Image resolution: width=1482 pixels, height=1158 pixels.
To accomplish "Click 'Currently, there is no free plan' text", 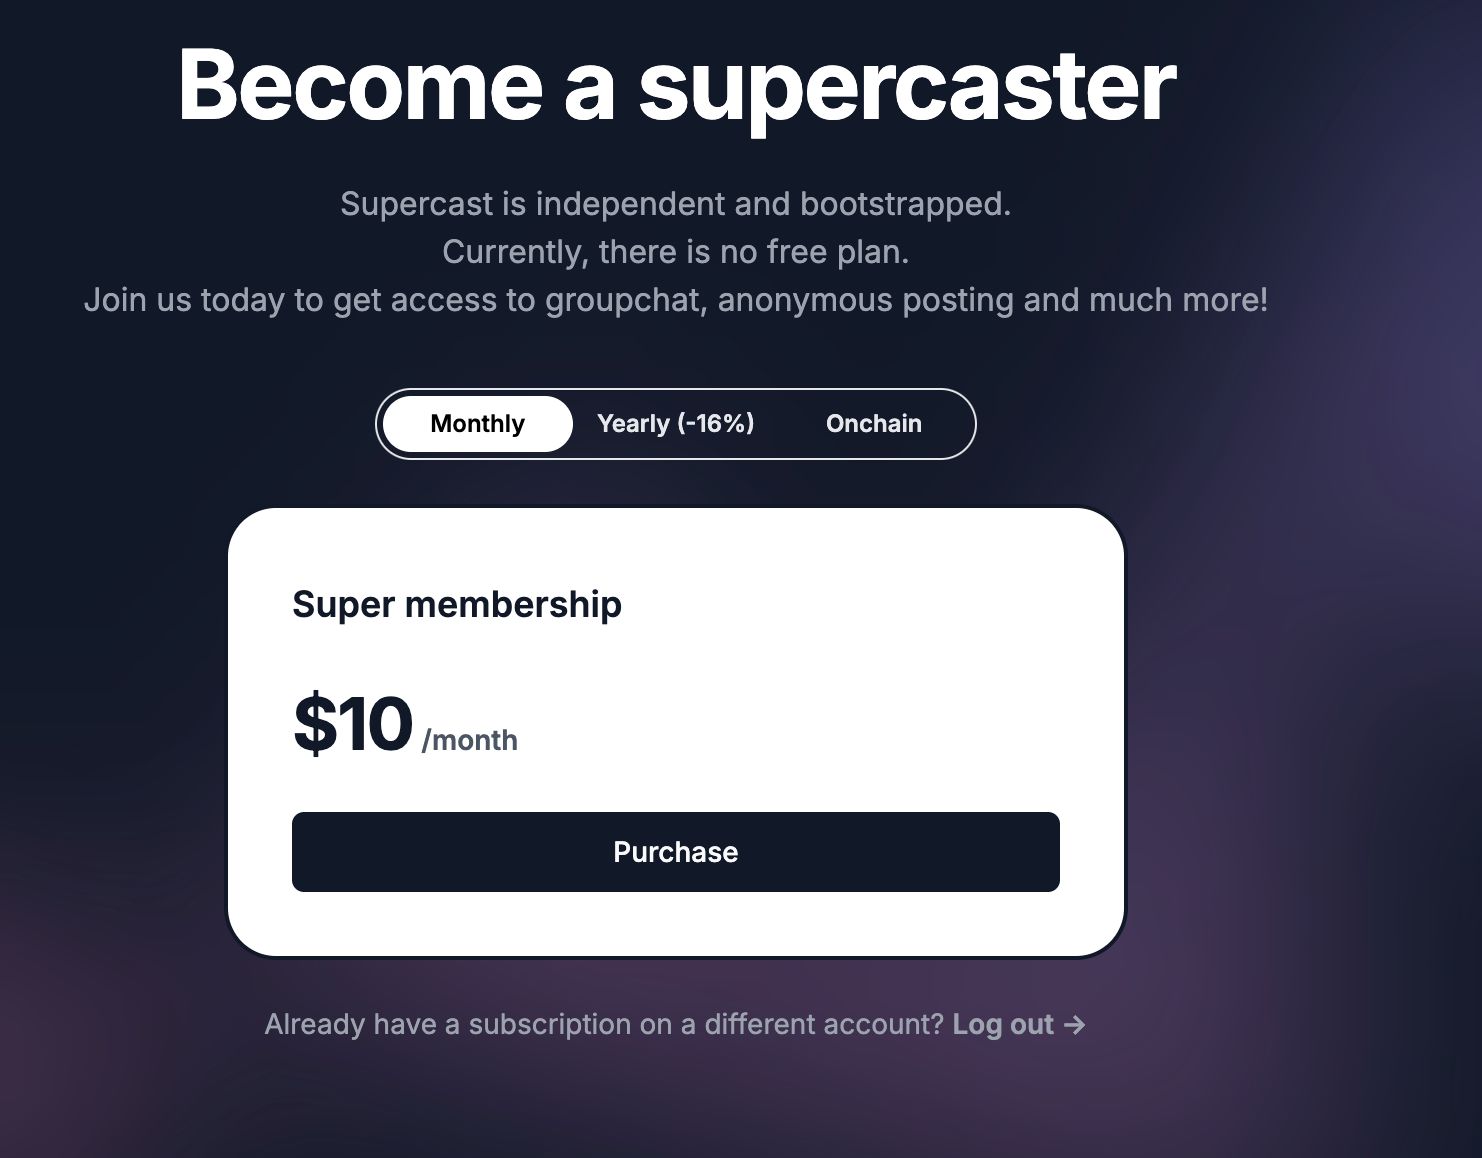I will (x=675, y=252).
